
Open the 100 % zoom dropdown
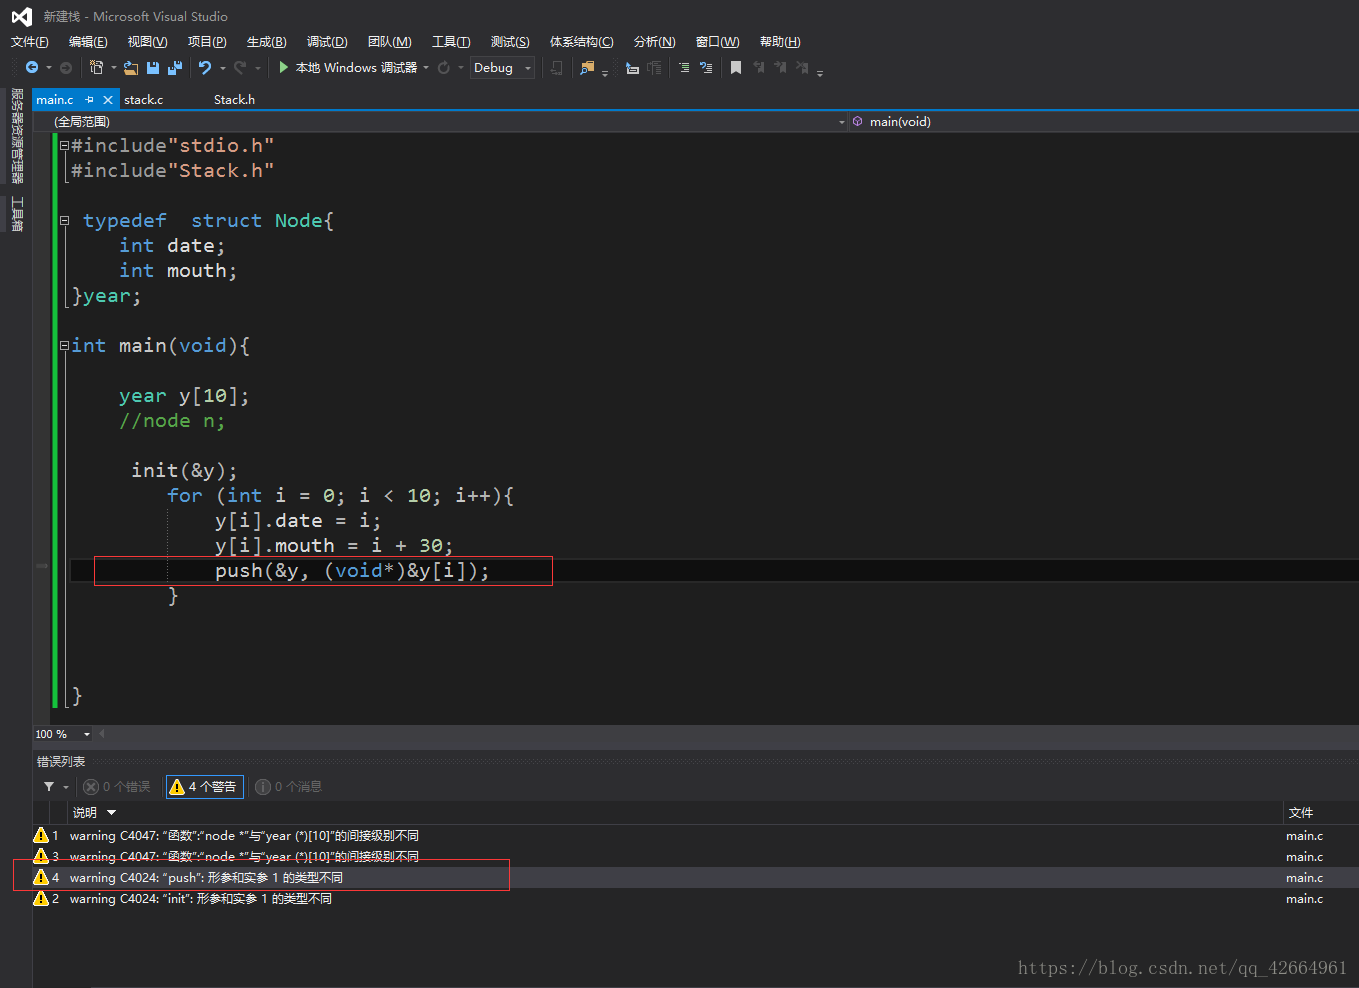click(x=63, y=734)
